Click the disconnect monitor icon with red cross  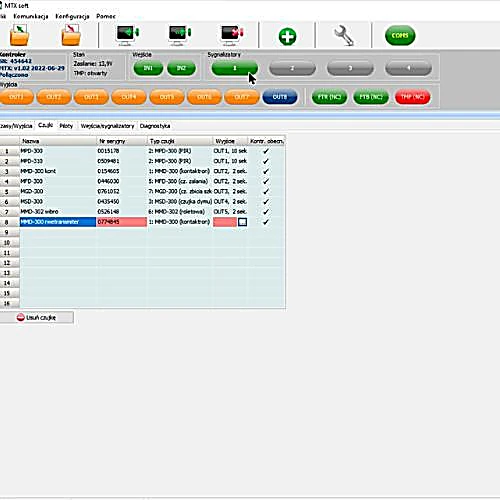[232, 35]
